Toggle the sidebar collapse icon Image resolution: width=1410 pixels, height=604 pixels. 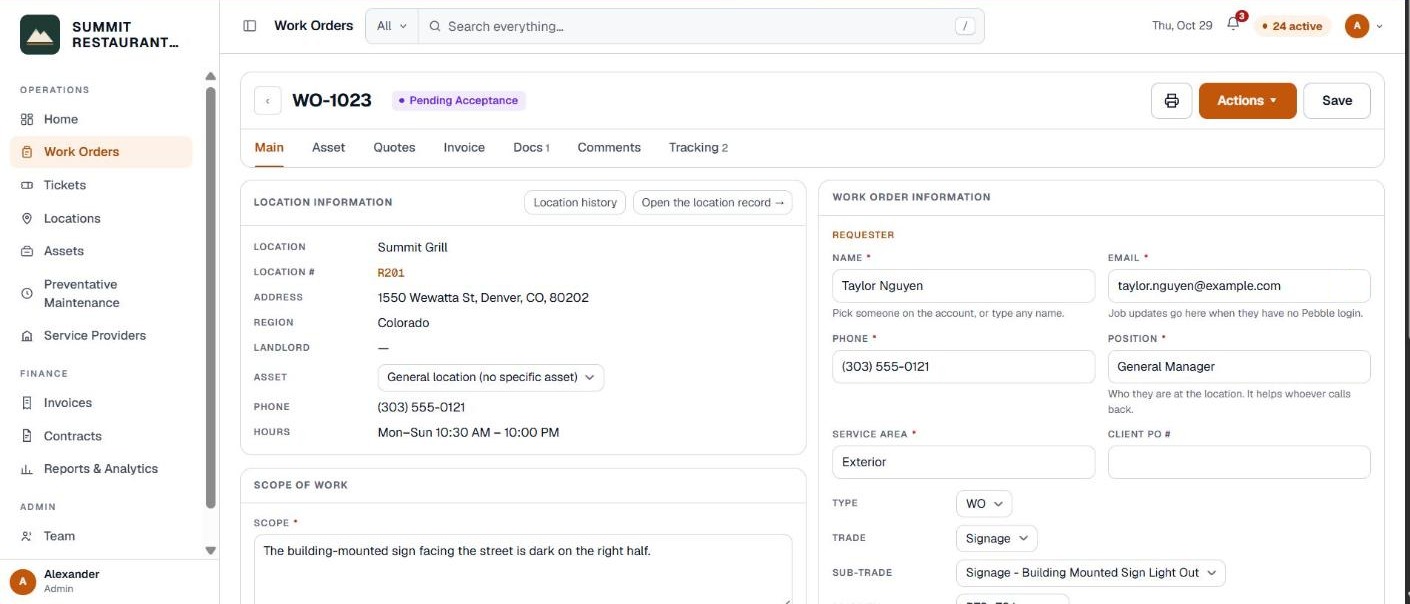[x=250, y=26]
